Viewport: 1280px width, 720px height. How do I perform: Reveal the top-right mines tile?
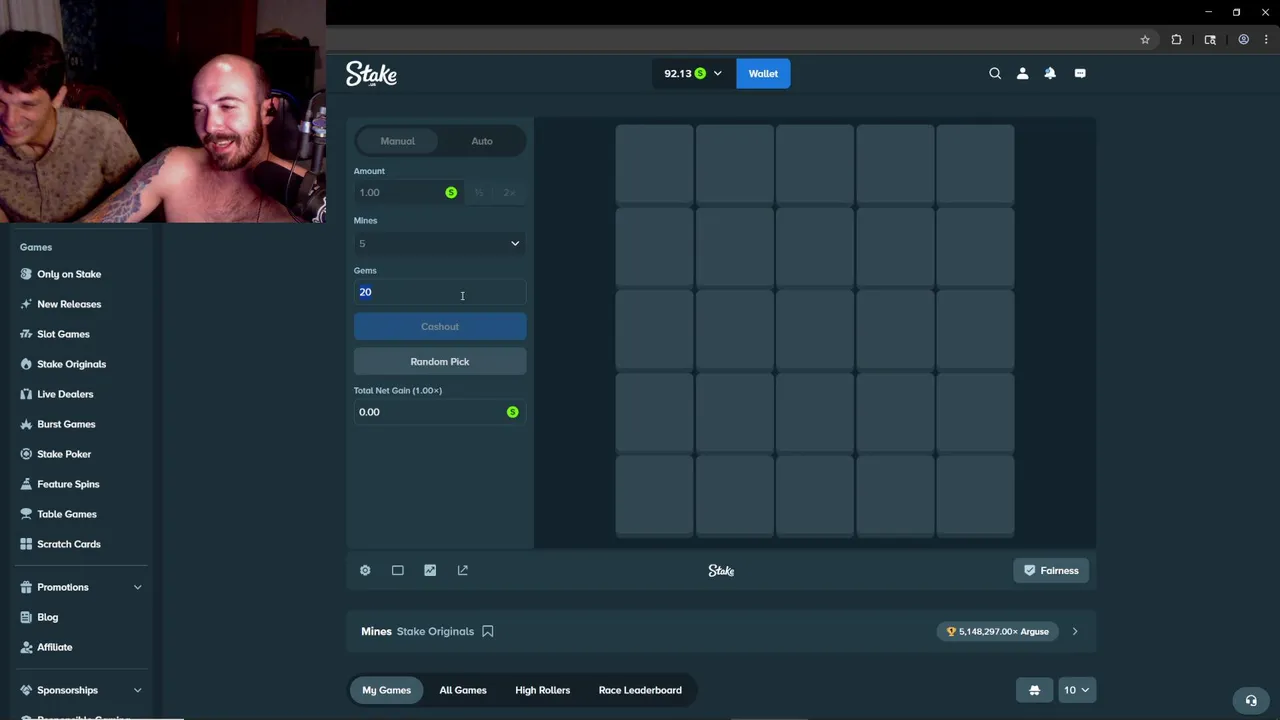point(975,164)
